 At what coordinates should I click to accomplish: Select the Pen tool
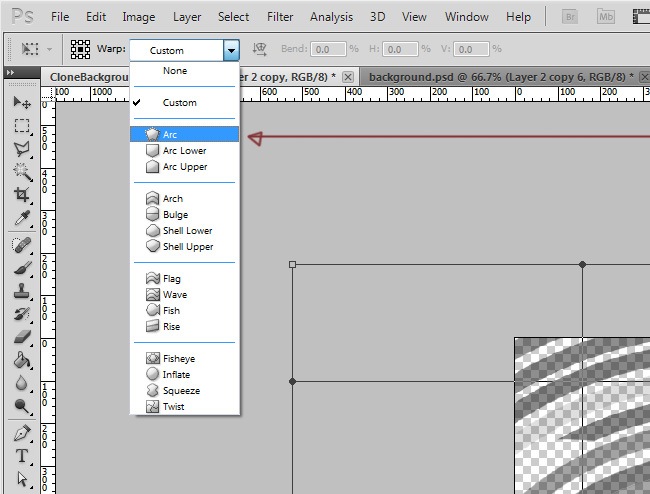(21, 434)
